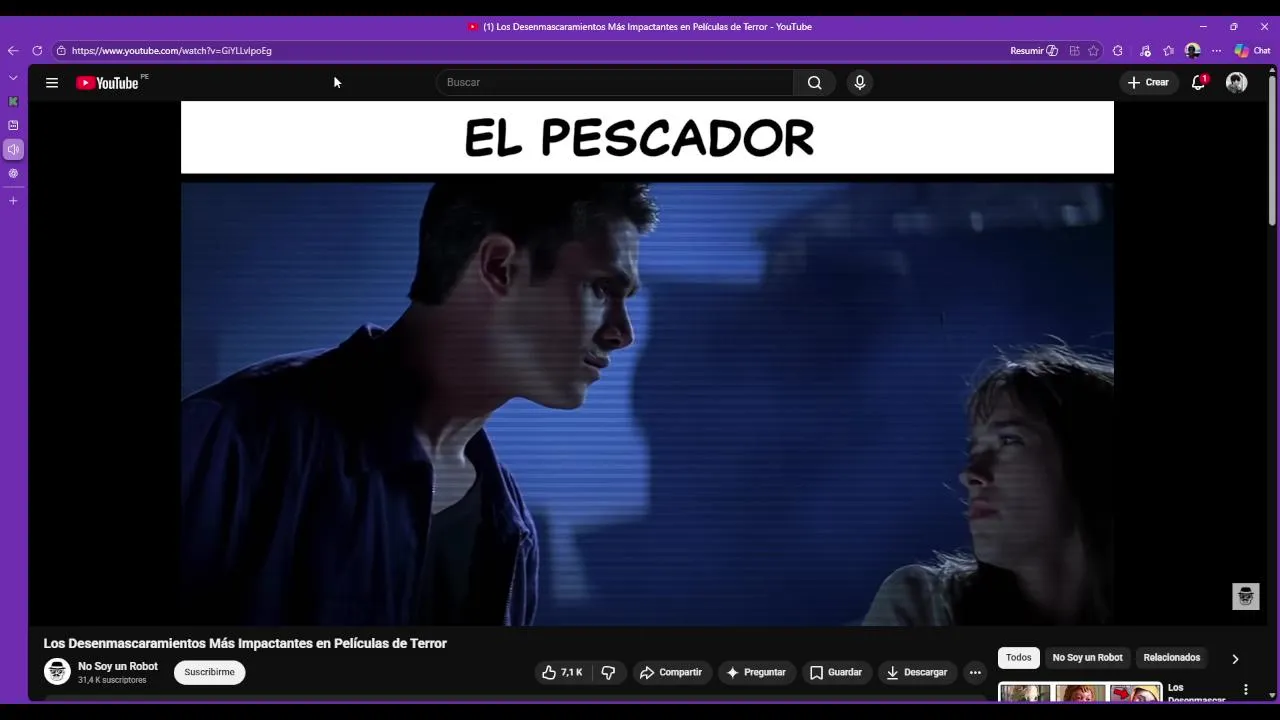The height and width of the screenshot is (720, 1280).
Task: Select the Relacionados filter chip
Action: [1171, 658]
